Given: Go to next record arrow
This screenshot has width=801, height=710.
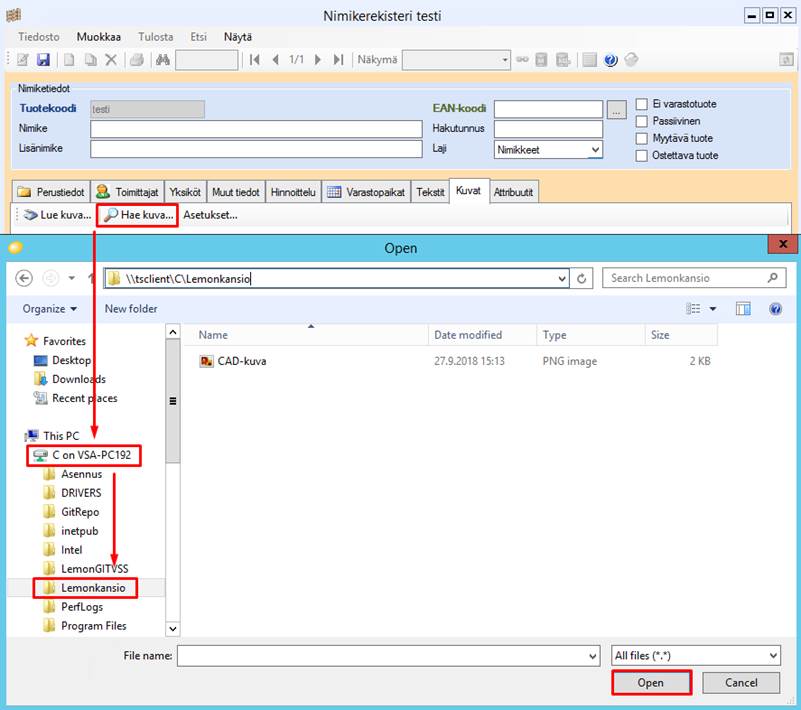Looking at the screenshot, I should tap(317, 60).
